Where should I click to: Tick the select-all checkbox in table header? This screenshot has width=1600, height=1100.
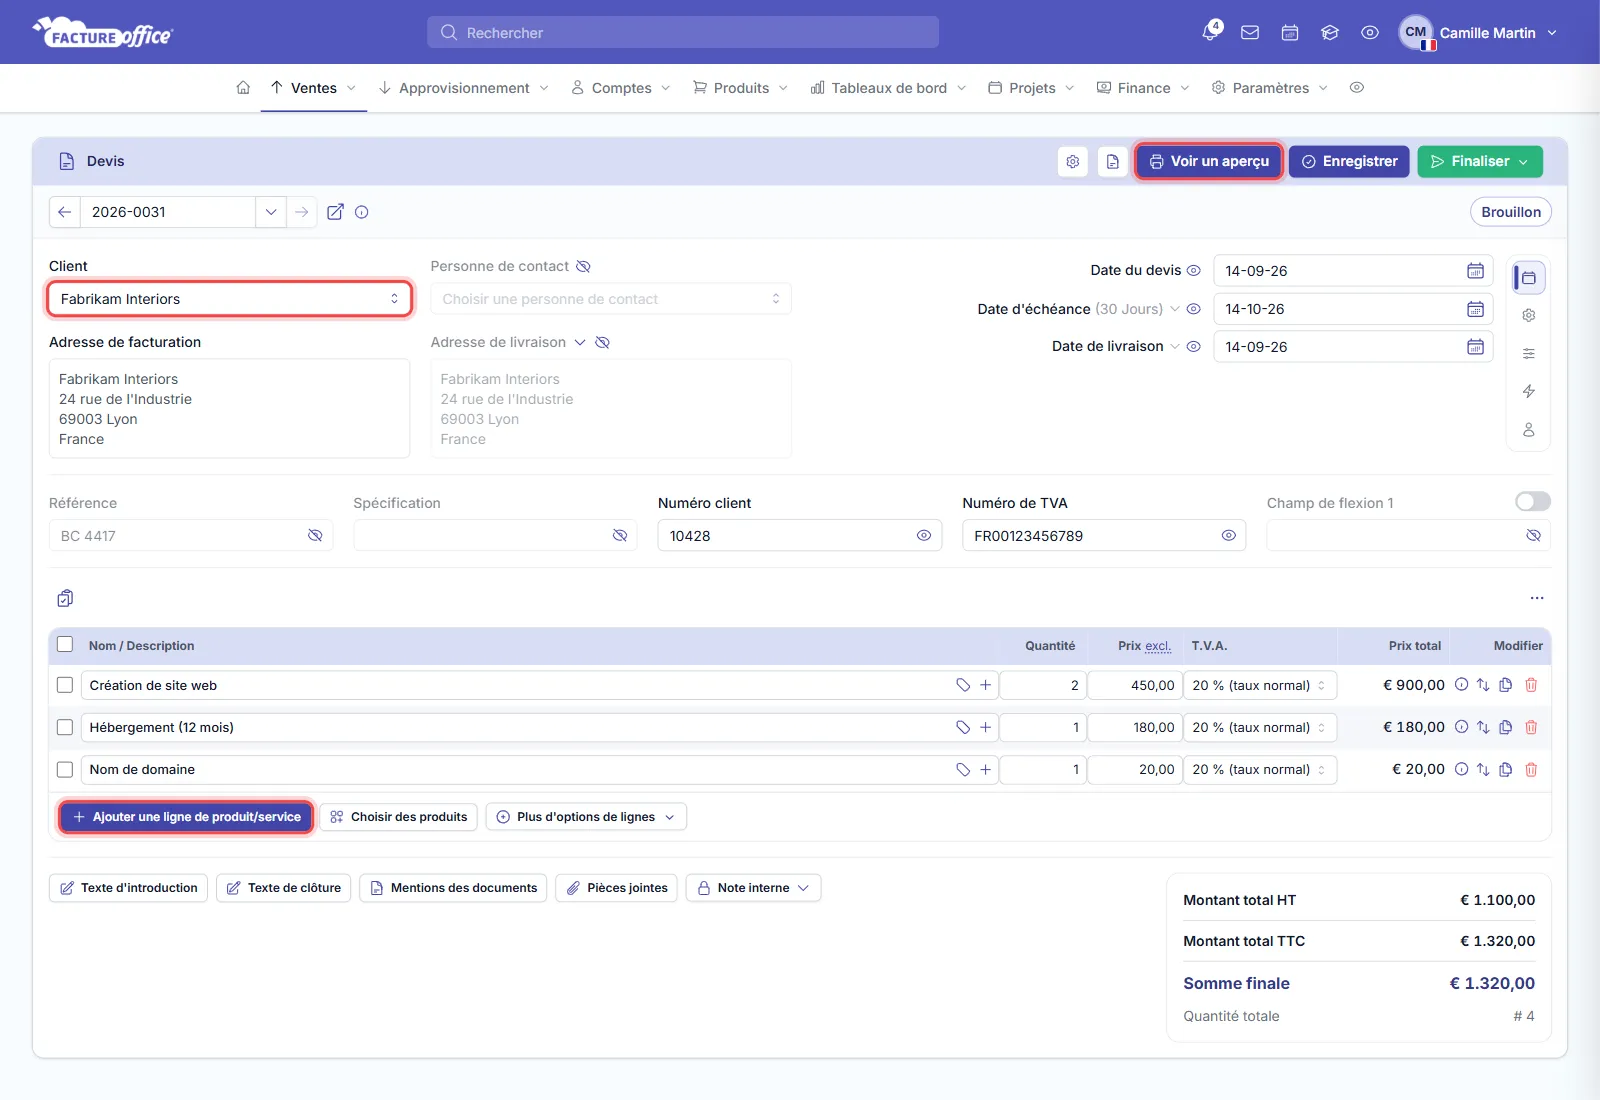pos(65,644)
